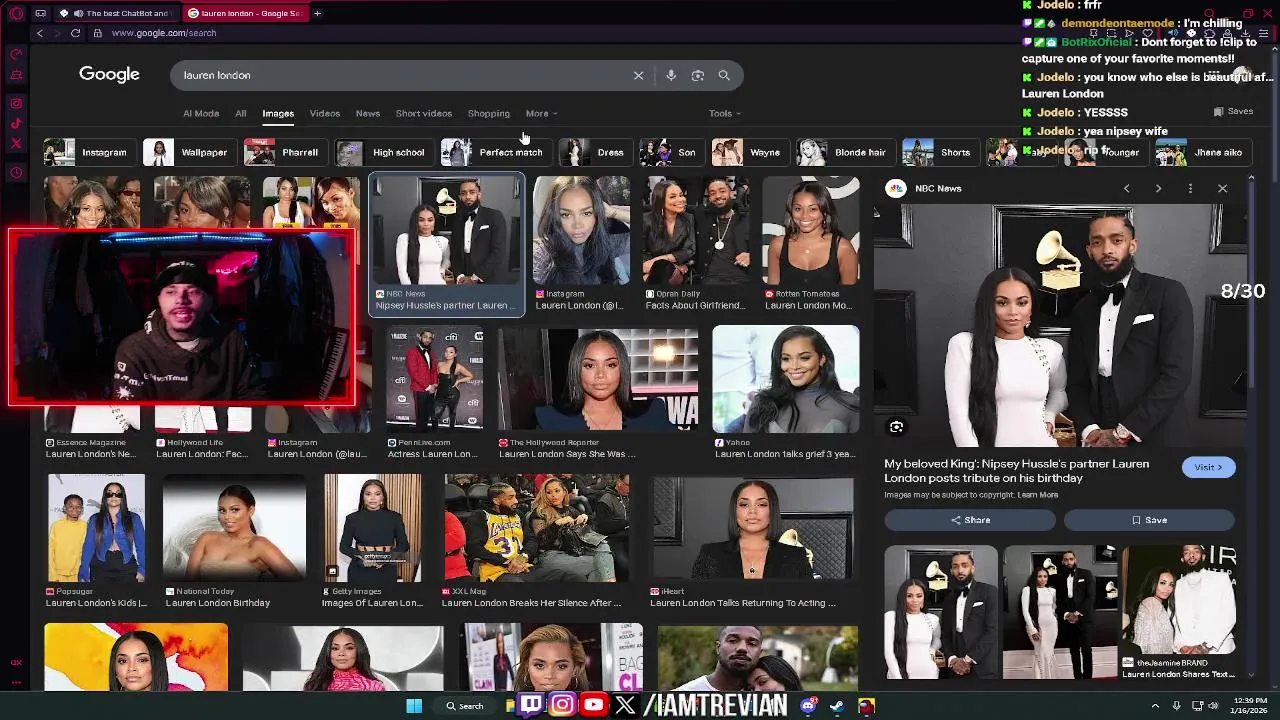Switch to AI Mode tab
This screenshot has height=720, width=1280.
(201, 113)
